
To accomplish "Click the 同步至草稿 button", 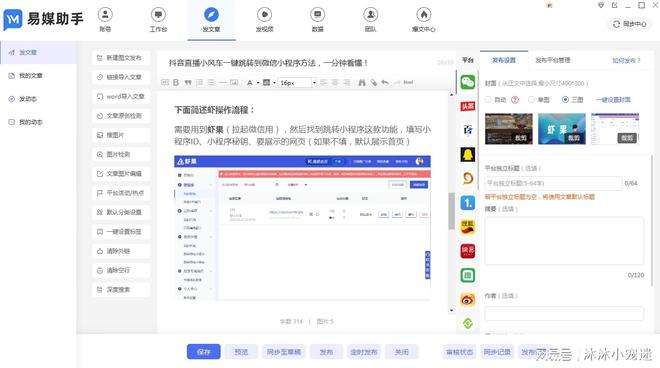I will (284, 352).
